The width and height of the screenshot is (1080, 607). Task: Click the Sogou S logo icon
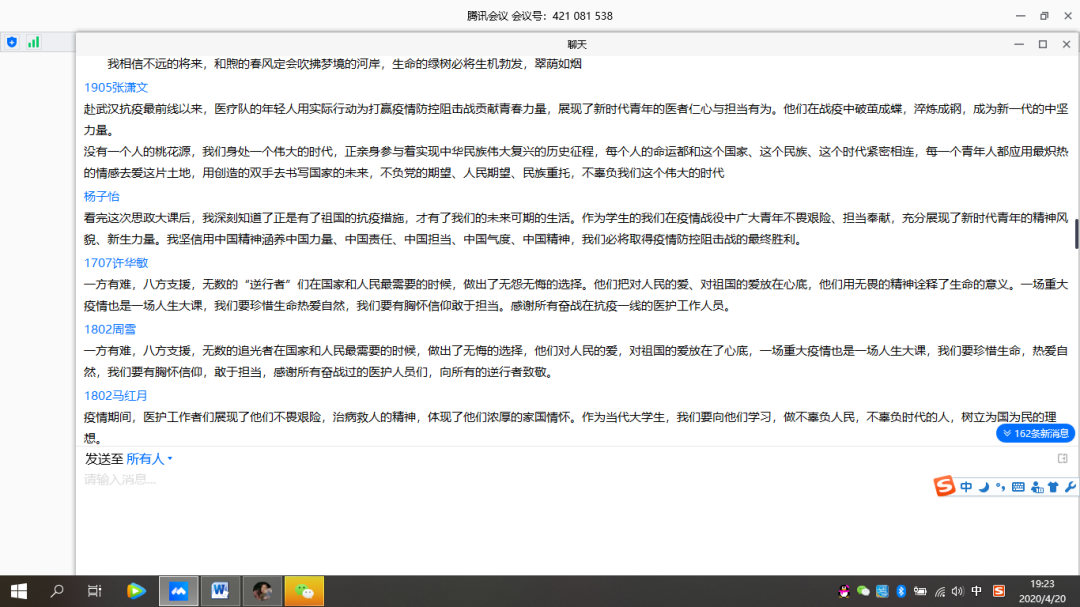click(x=942, y=487)
